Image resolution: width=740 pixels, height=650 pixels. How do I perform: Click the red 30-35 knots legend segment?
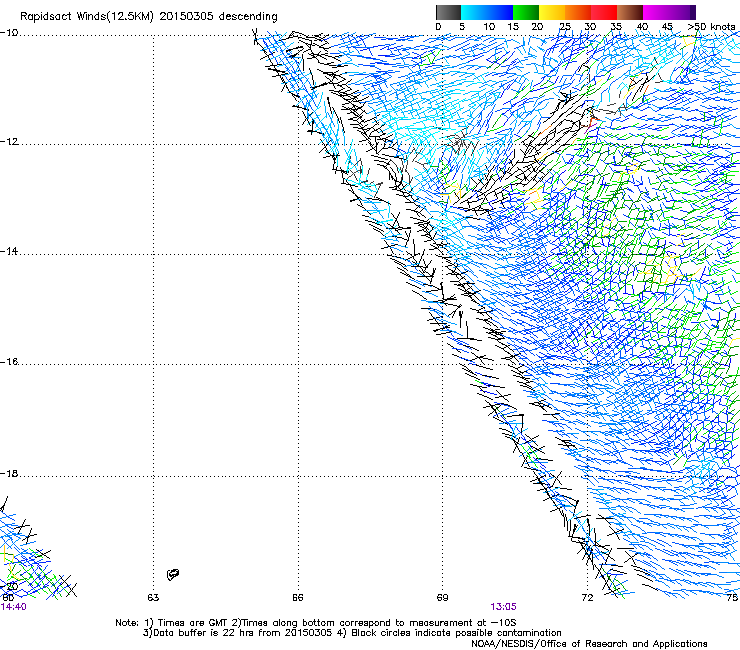click(604, 12)
